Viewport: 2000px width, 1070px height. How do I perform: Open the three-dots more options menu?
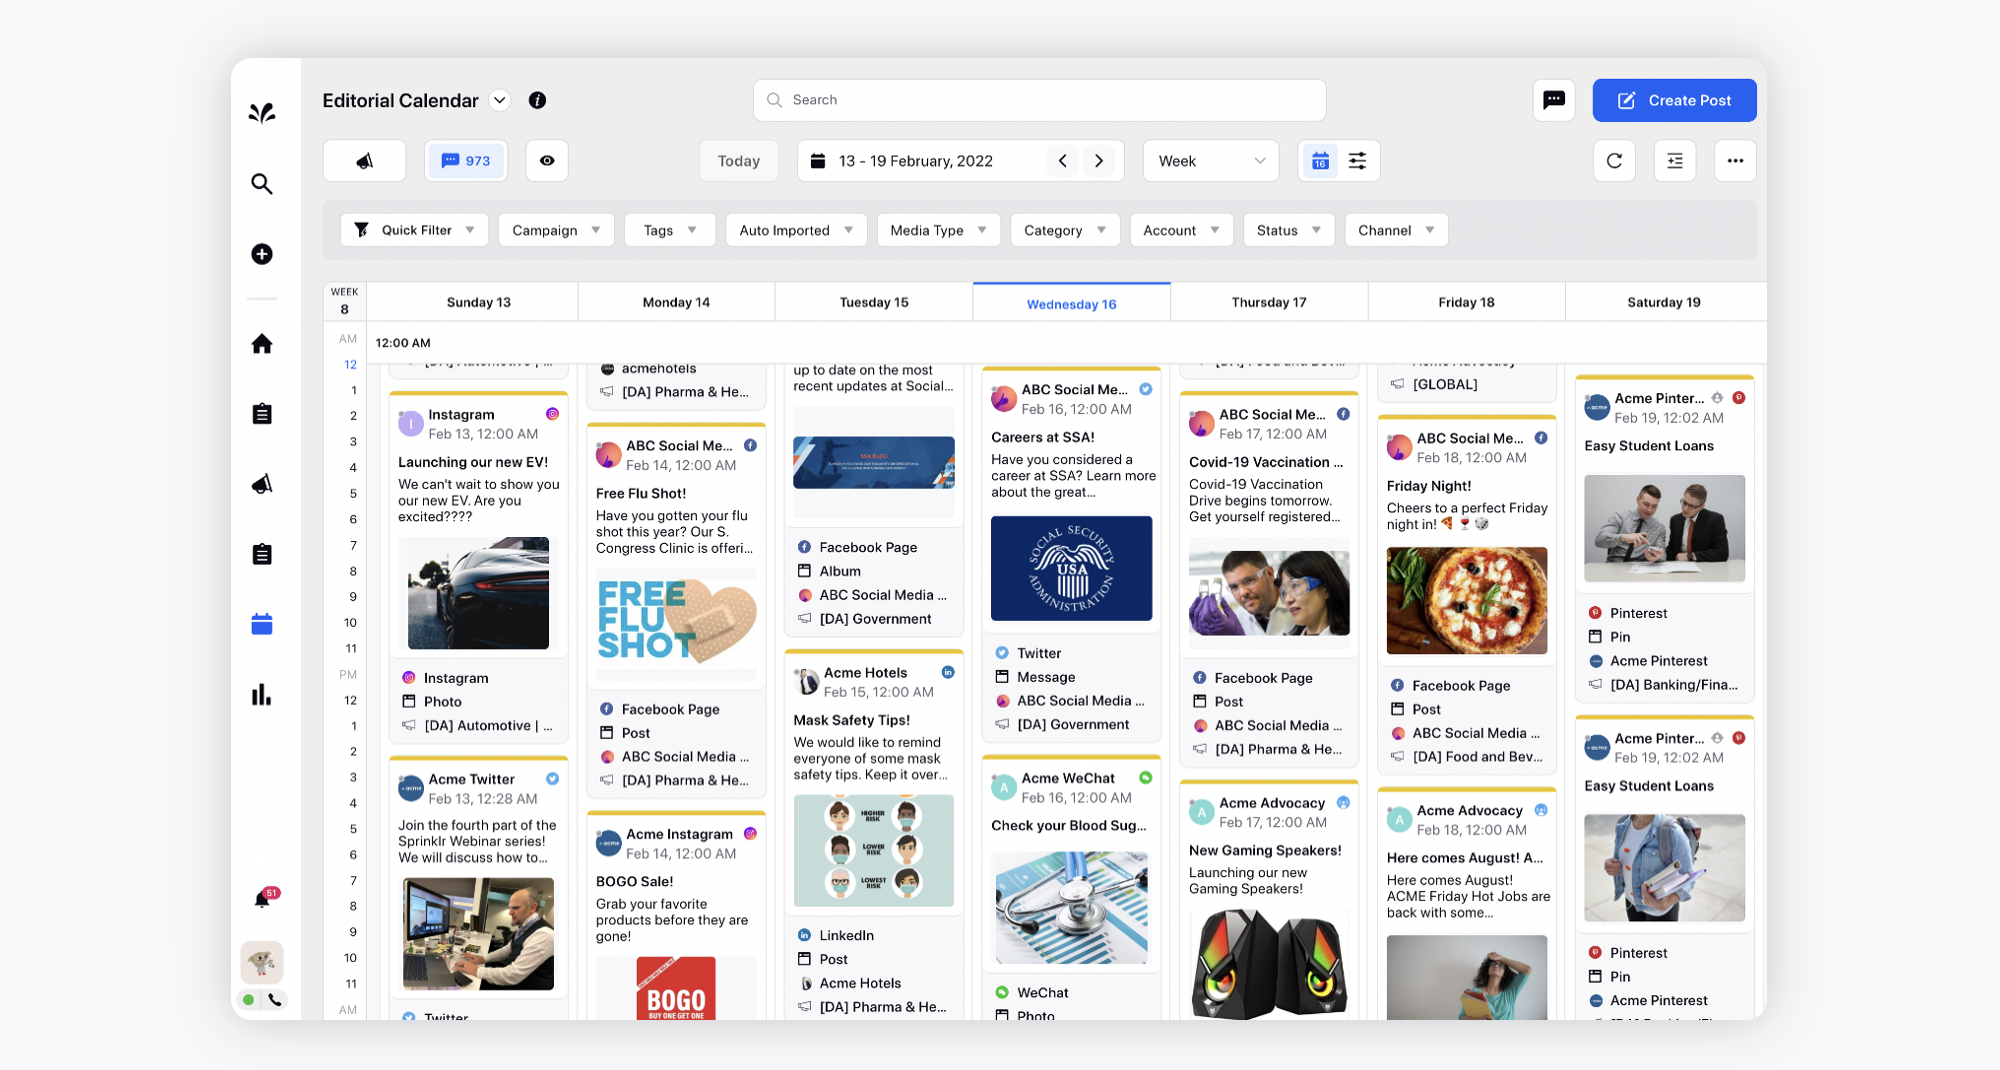(1735, 161)
